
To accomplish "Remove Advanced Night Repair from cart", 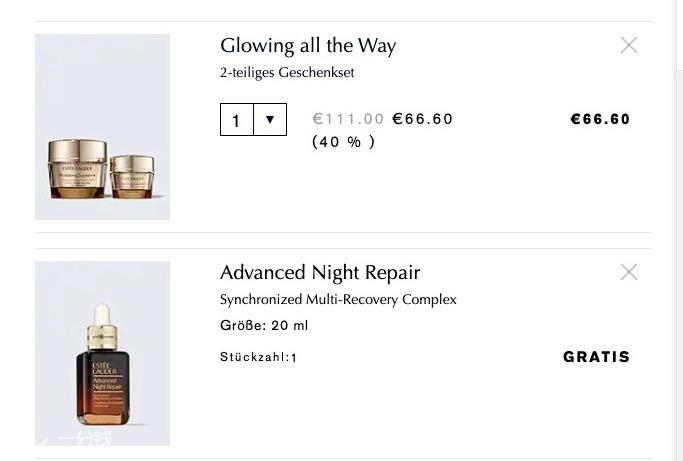I will click(629, 272).
